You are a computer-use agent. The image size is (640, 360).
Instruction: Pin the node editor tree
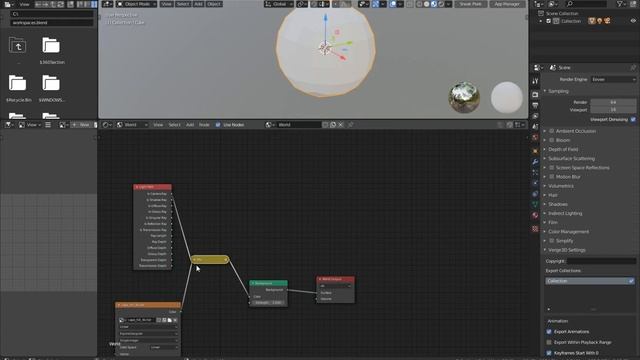(351, 124)
